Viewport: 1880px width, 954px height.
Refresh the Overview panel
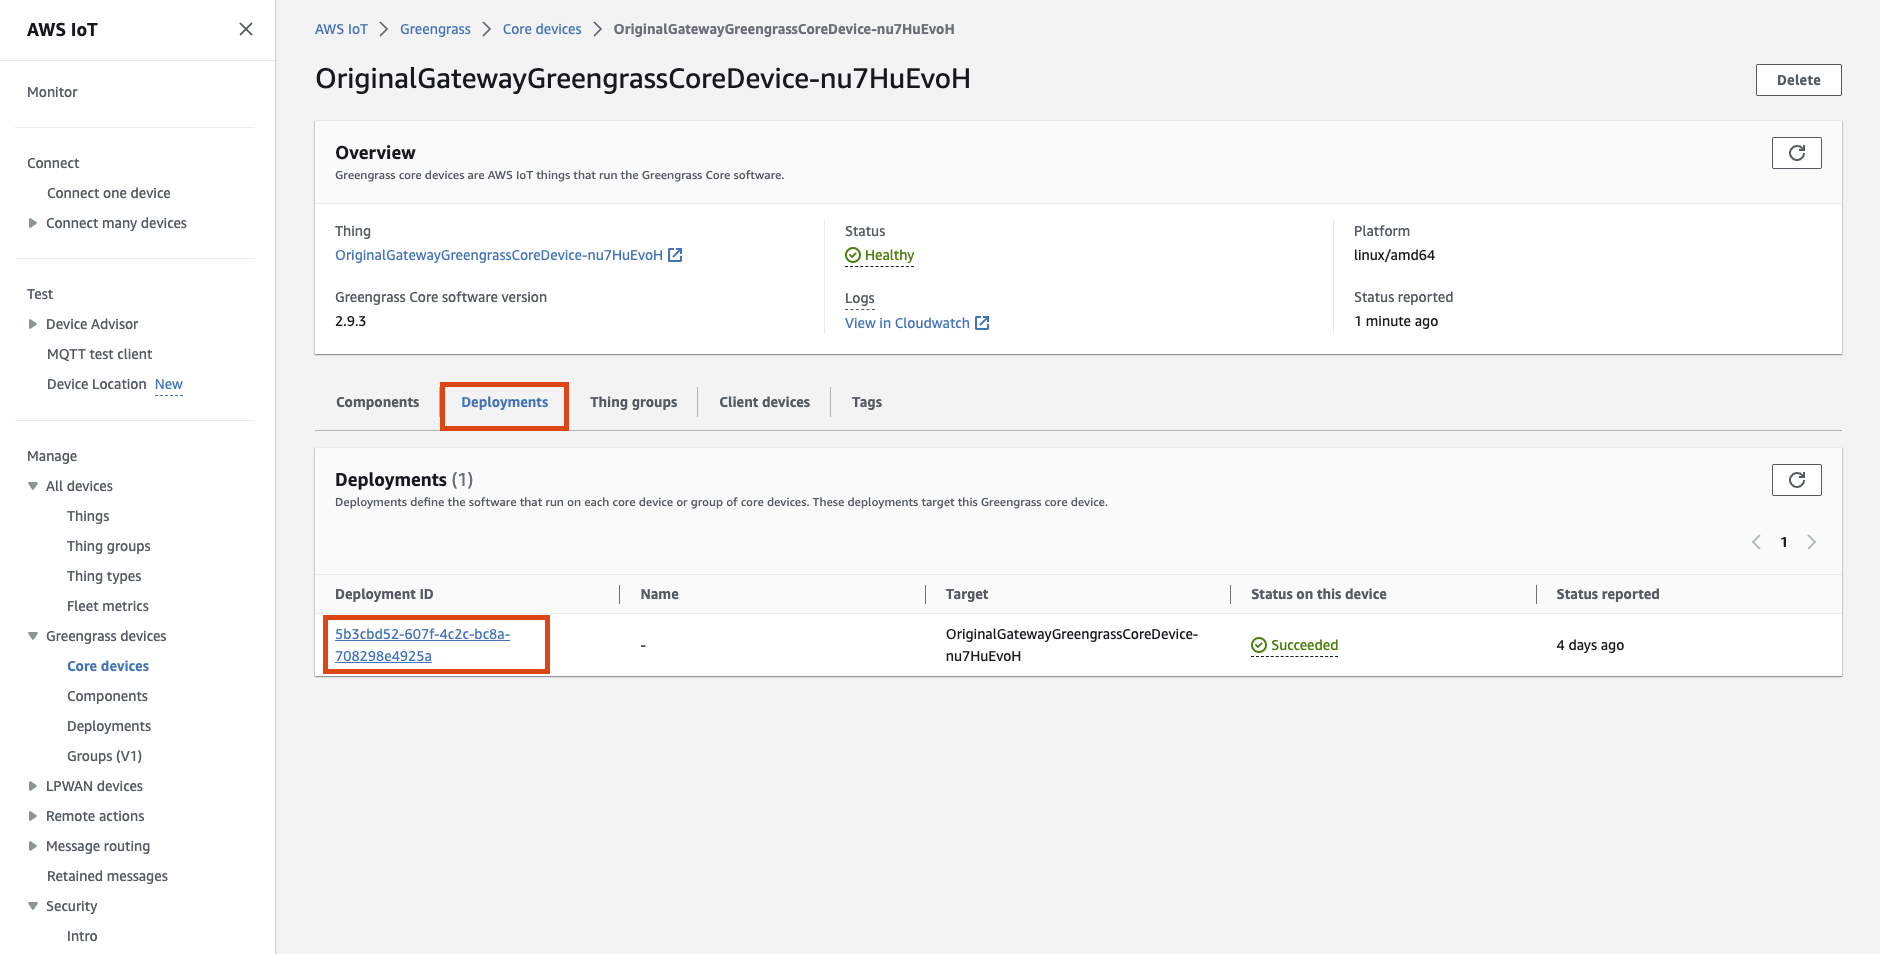click(1796, 153)
